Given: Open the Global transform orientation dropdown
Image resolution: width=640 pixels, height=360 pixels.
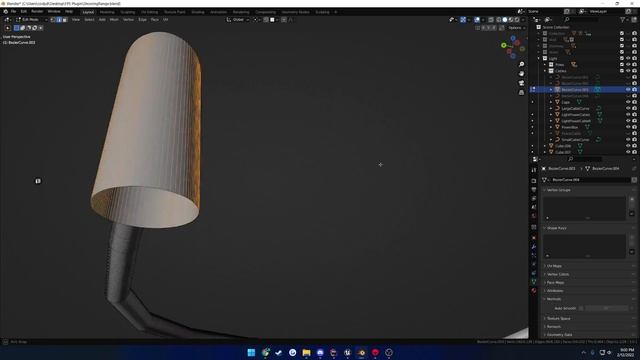Looking at the screenshot, I should pyautogui.click(x=238, y=20).
